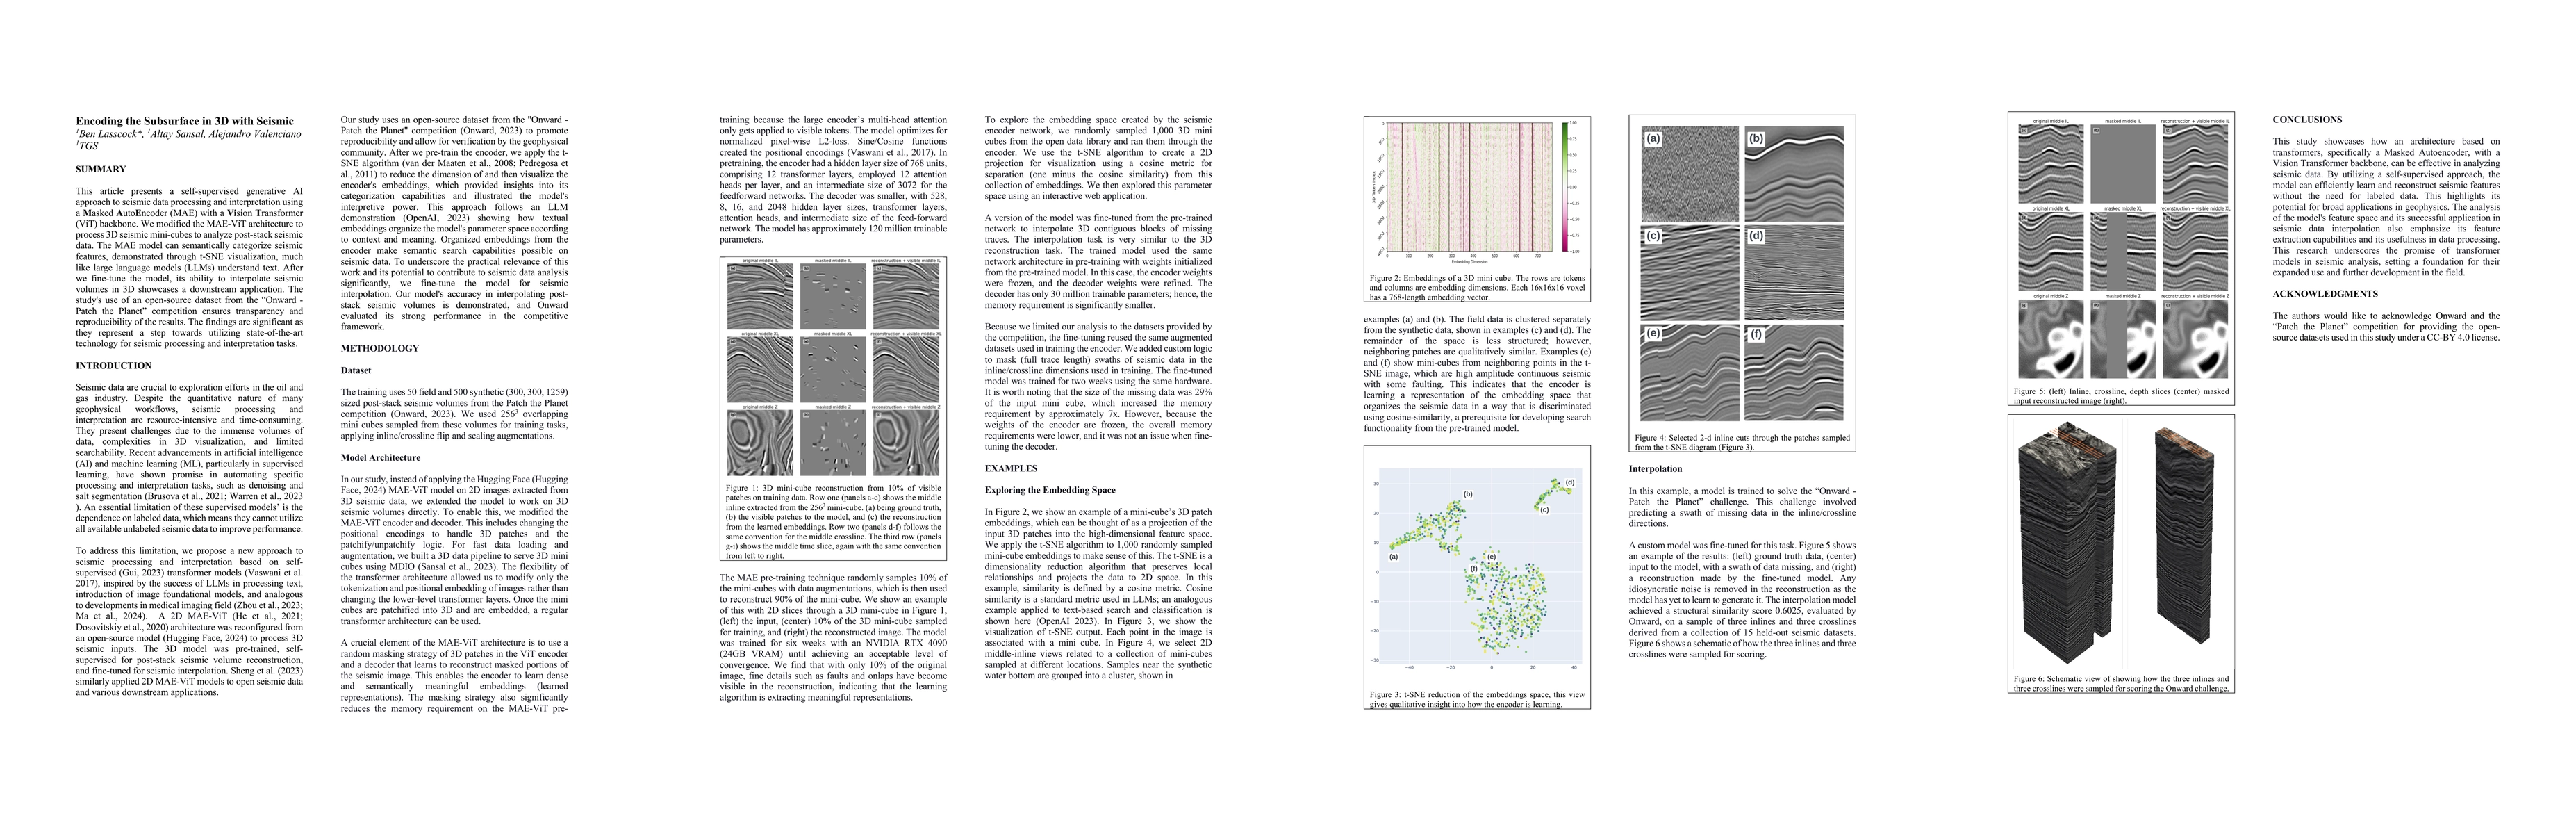Click the paper title 'Encoding the Subsurface in 3D'
2576x834 pixels.
[185, 121]
